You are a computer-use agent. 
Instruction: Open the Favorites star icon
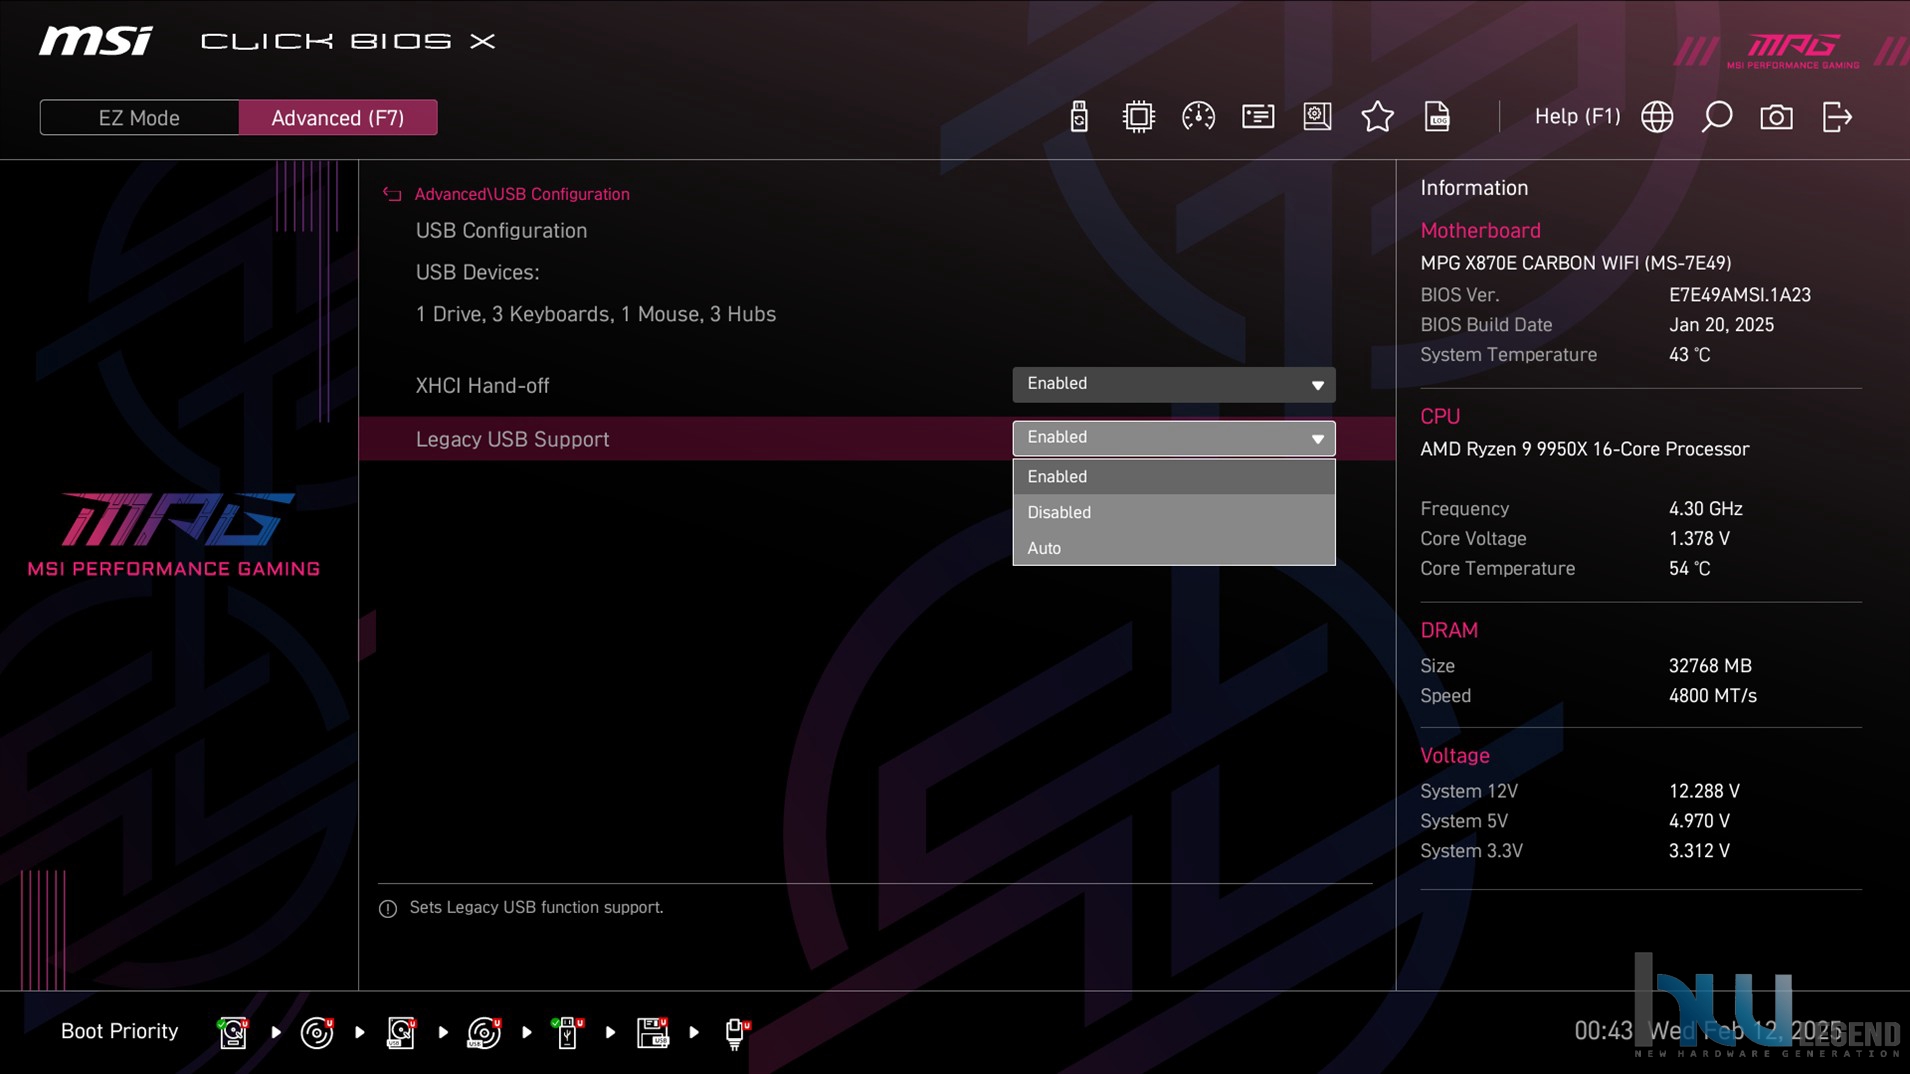[x=1377, y=117]
